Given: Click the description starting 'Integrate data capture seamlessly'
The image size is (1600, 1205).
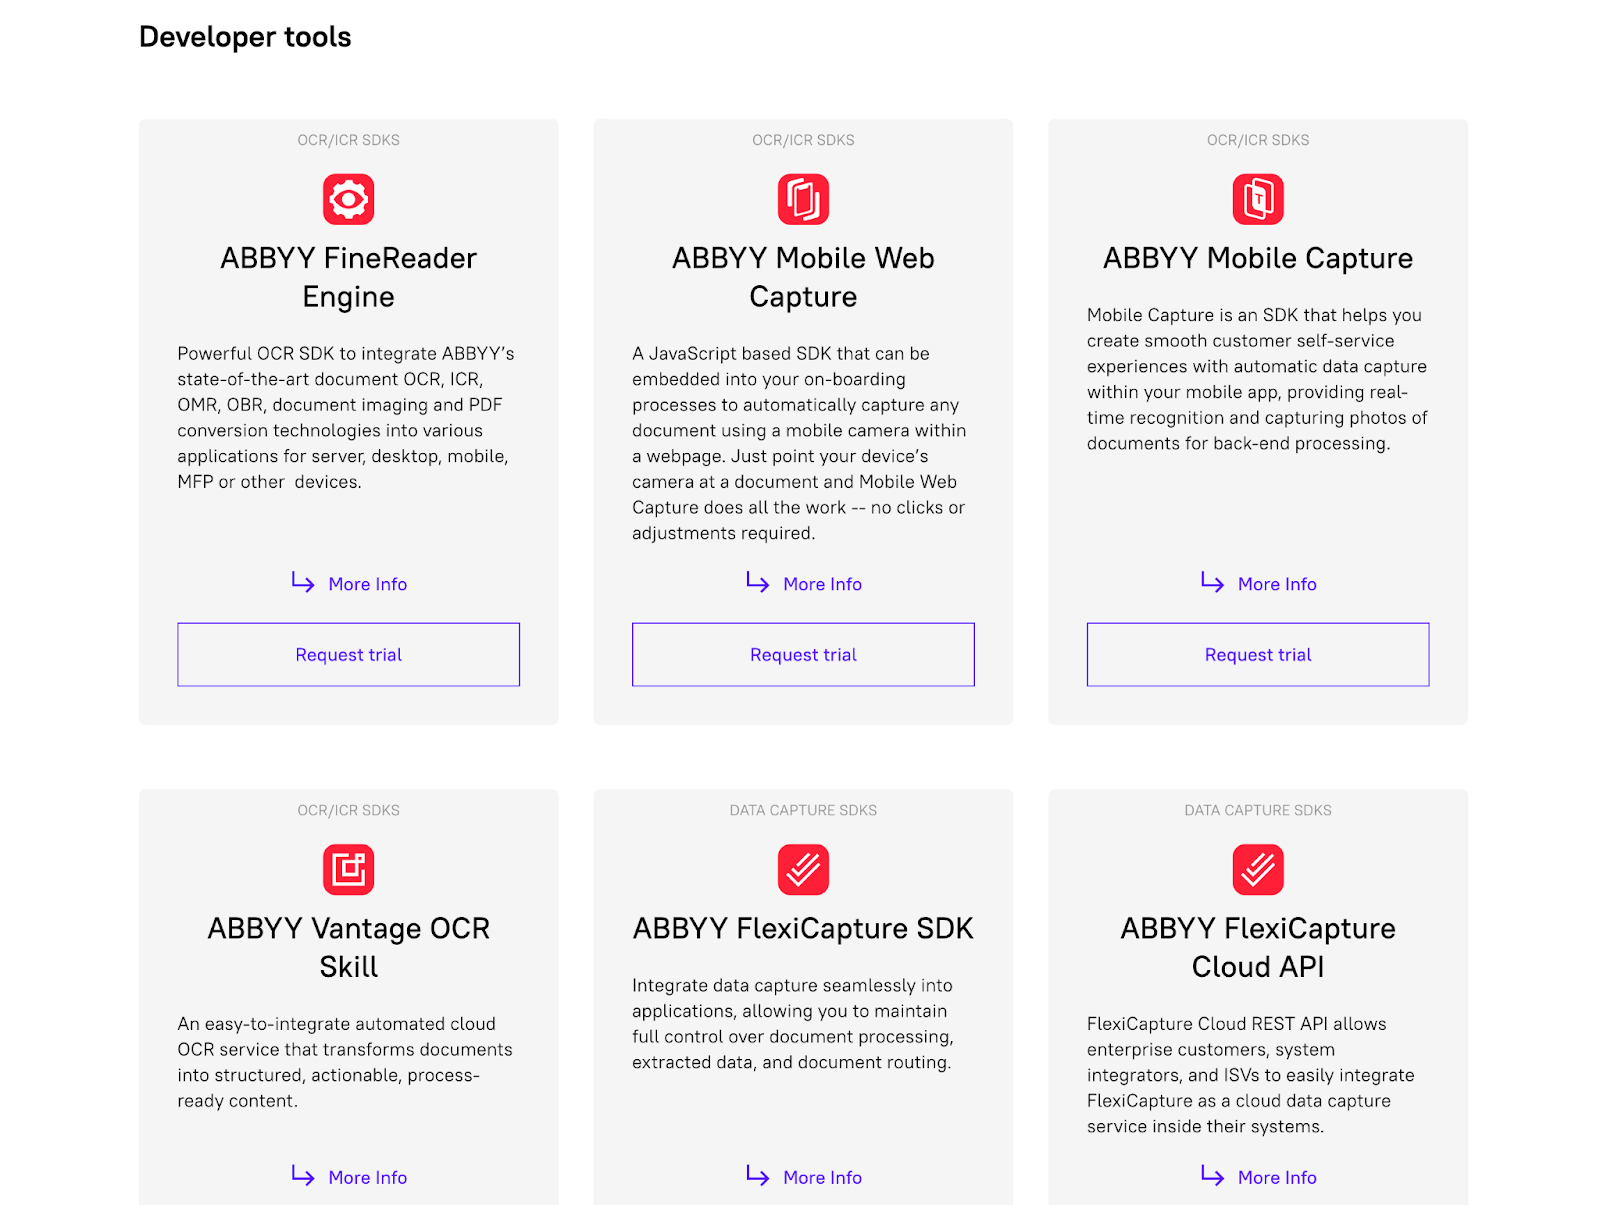Looking at the screenshot, I should click(x=793, y=1024).
